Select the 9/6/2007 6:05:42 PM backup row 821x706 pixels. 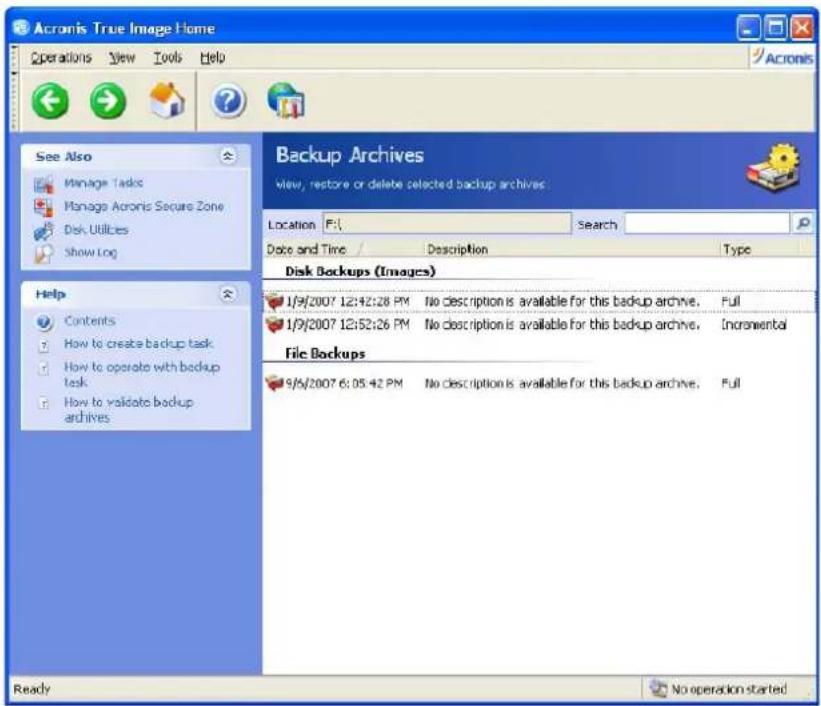539,383
